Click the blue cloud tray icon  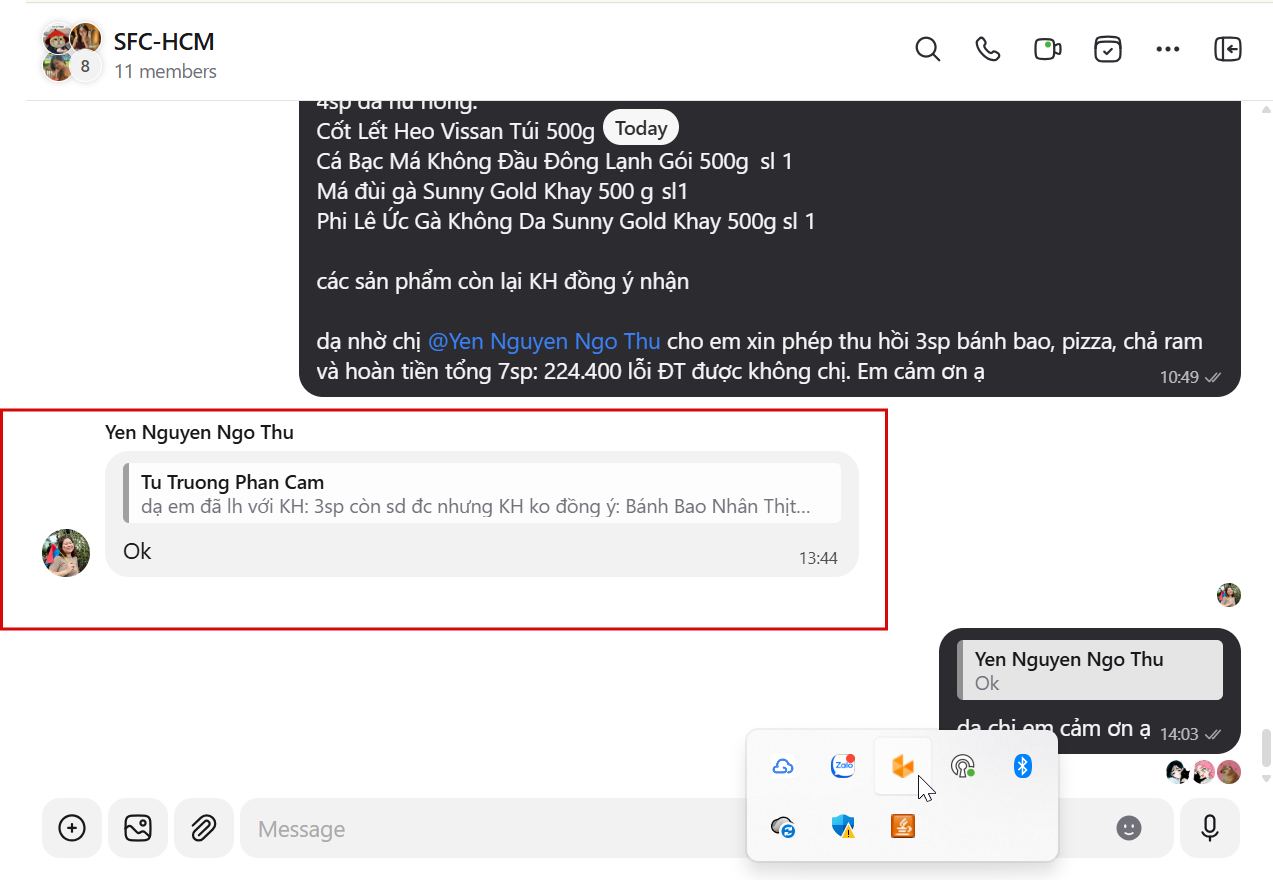click(x=783, y=767)
